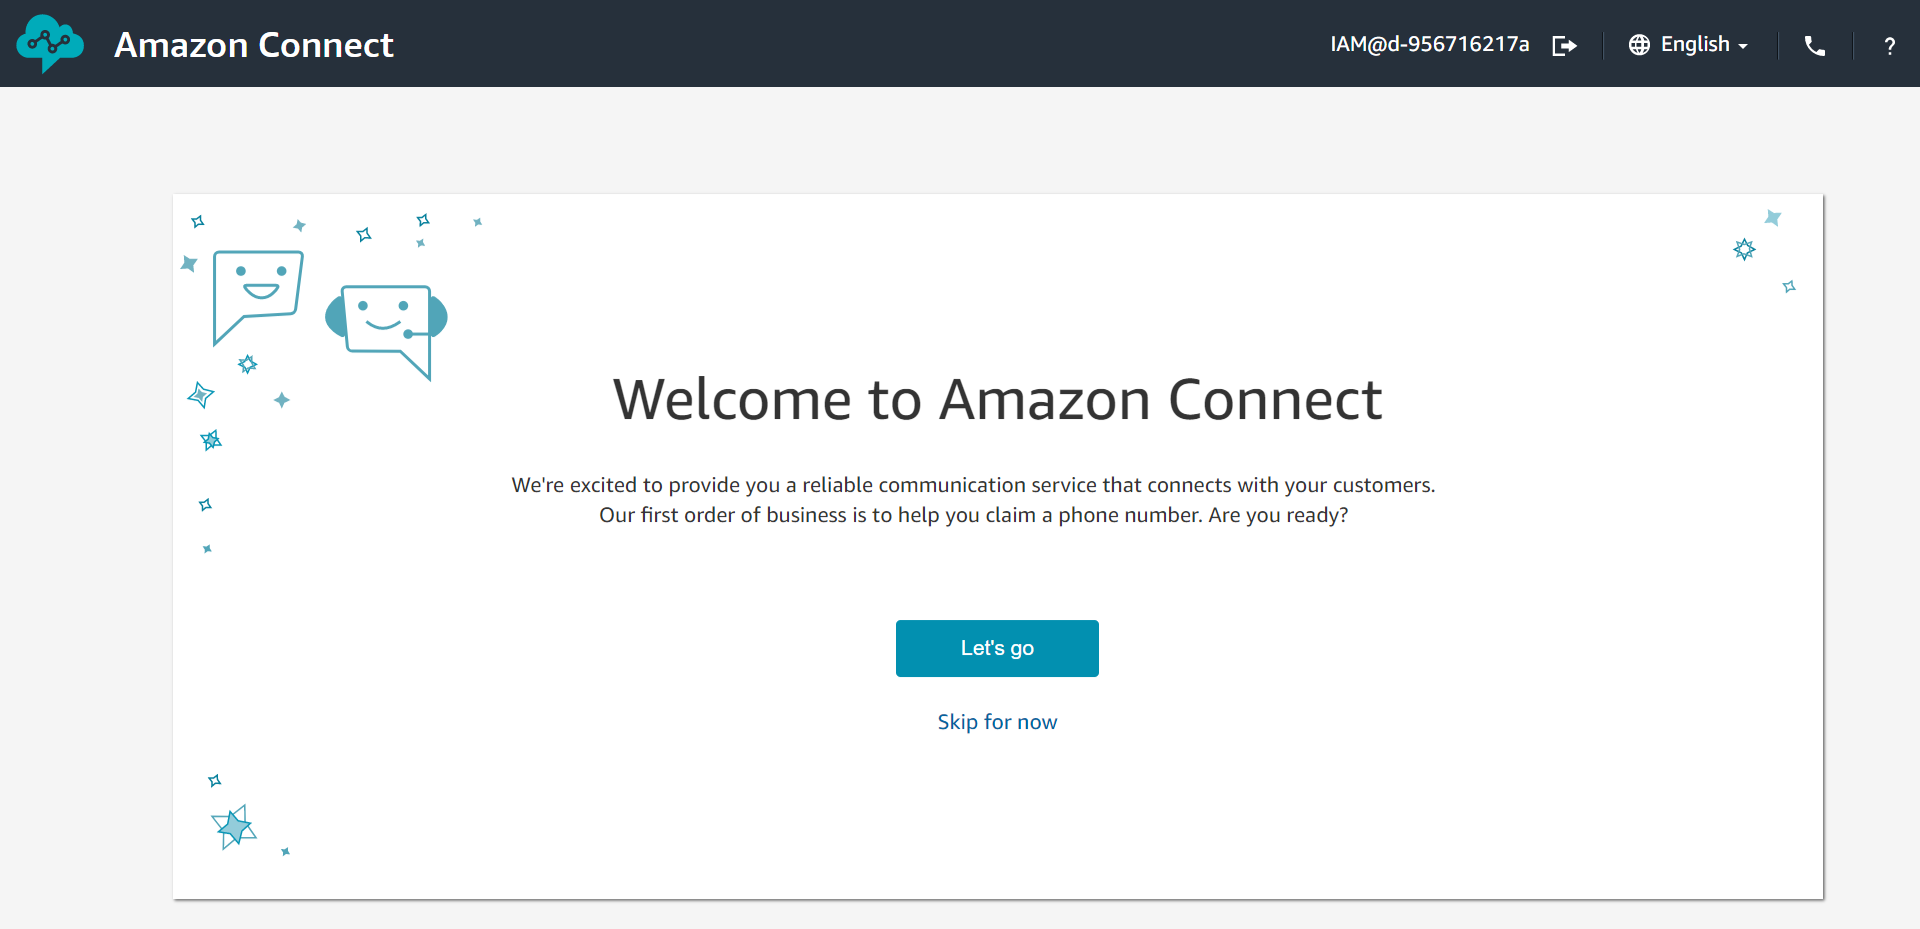Click the globe language icon

[1638, 44]
